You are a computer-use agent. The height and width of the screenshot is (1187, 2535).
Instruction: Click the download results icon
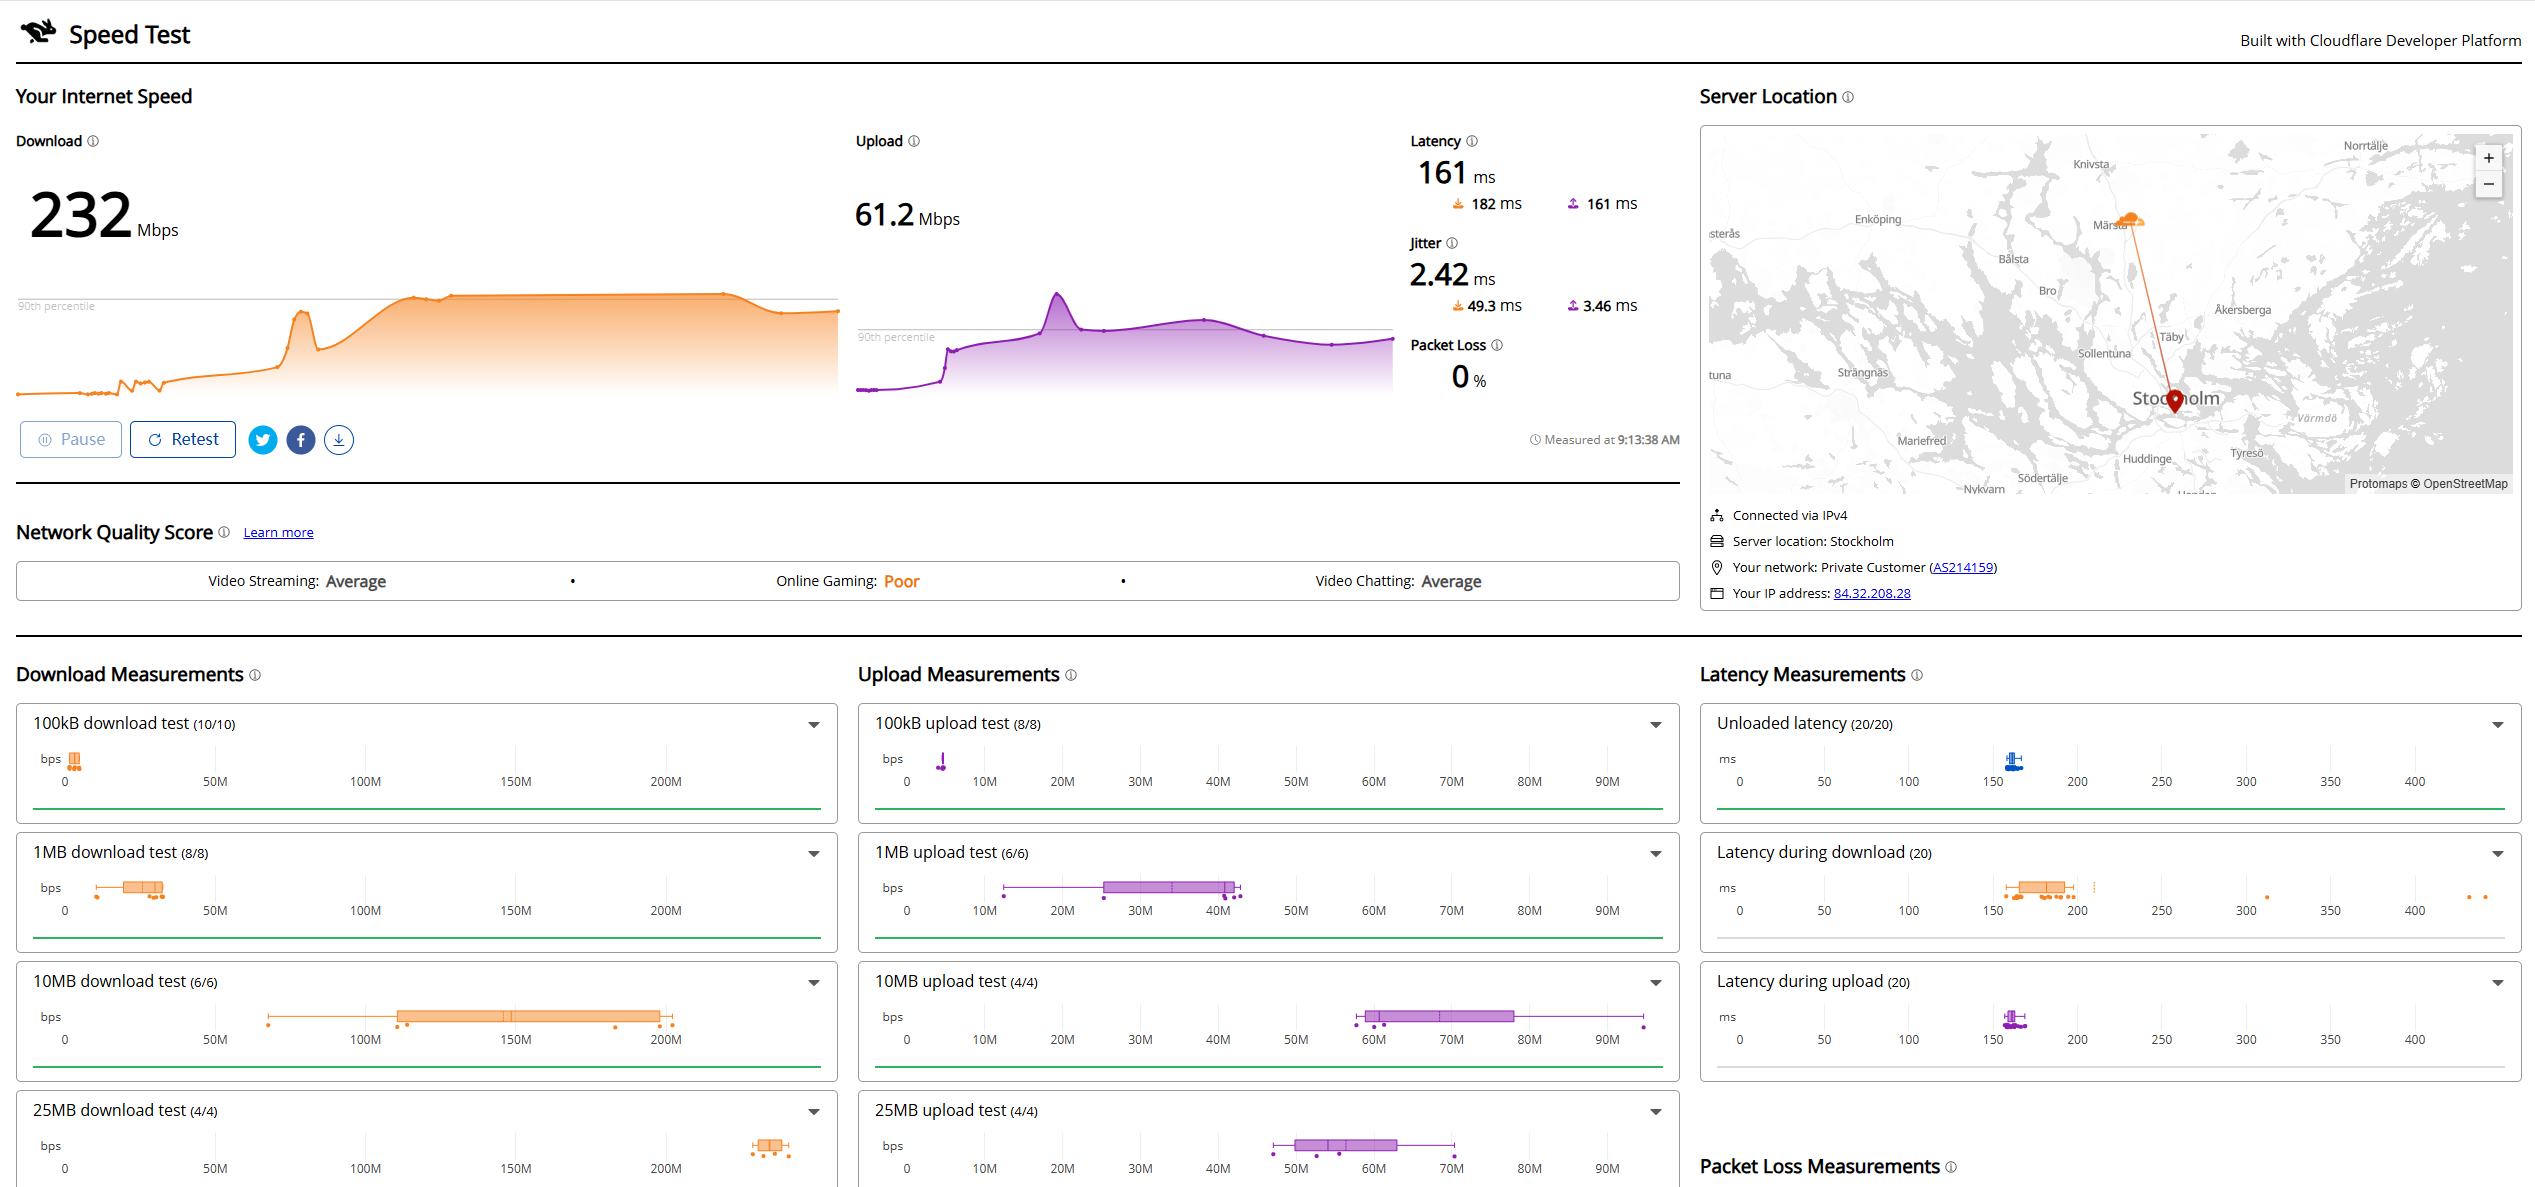[339, 440]
